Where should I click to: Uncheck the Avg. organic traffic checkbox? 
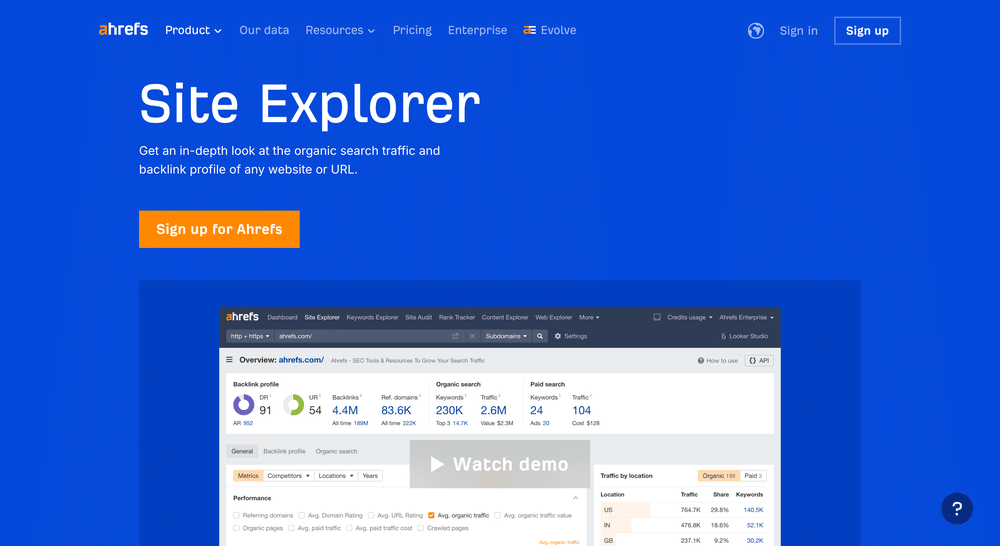pos(431,515)
